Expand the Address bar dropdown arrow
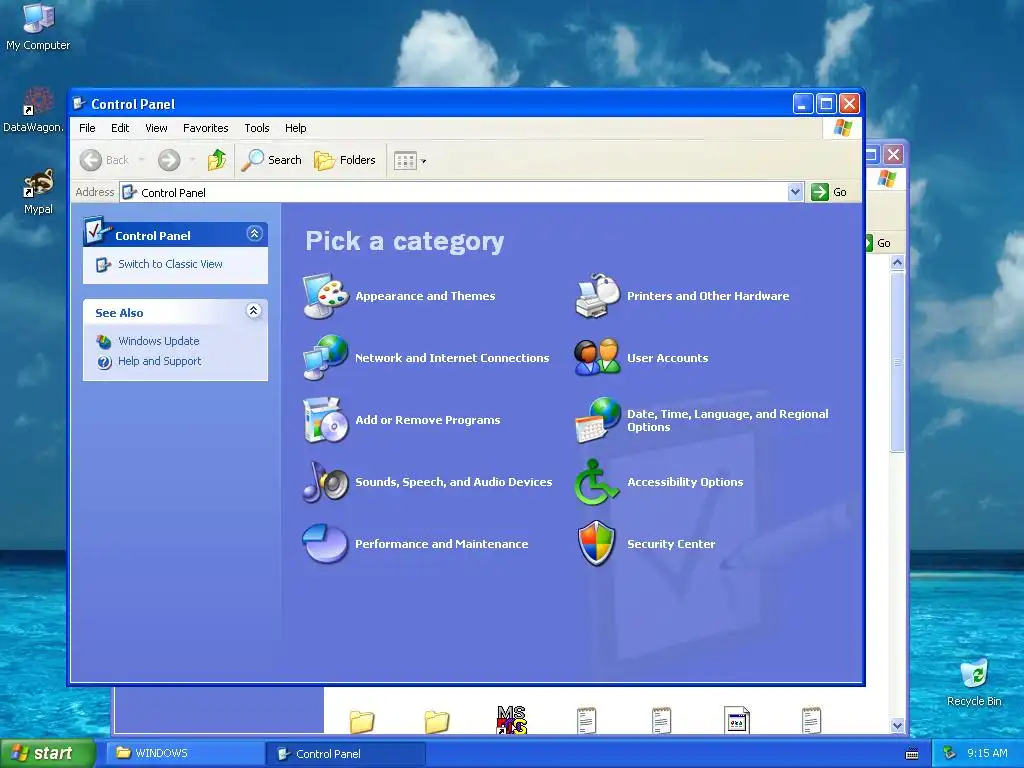Image resolution: width=1024 pixels, height=768 pixels. click(x=795, y=192)
